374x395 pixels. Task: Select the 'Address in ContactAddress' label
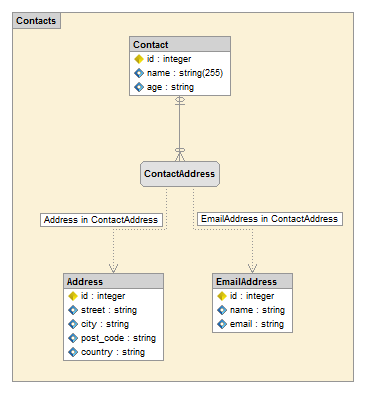101,220
